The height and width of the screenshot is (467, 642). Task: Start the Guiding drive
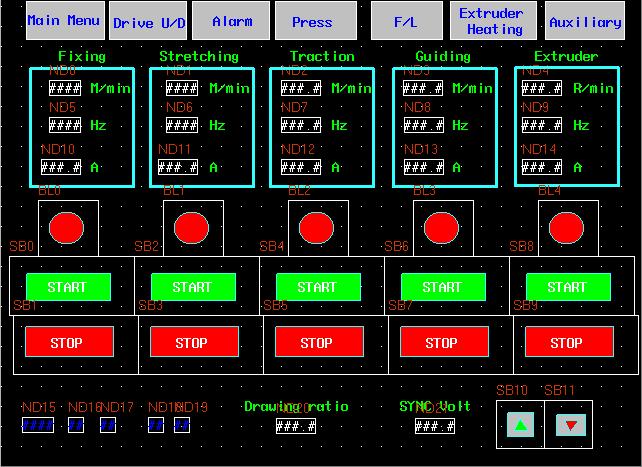(442, 287)
